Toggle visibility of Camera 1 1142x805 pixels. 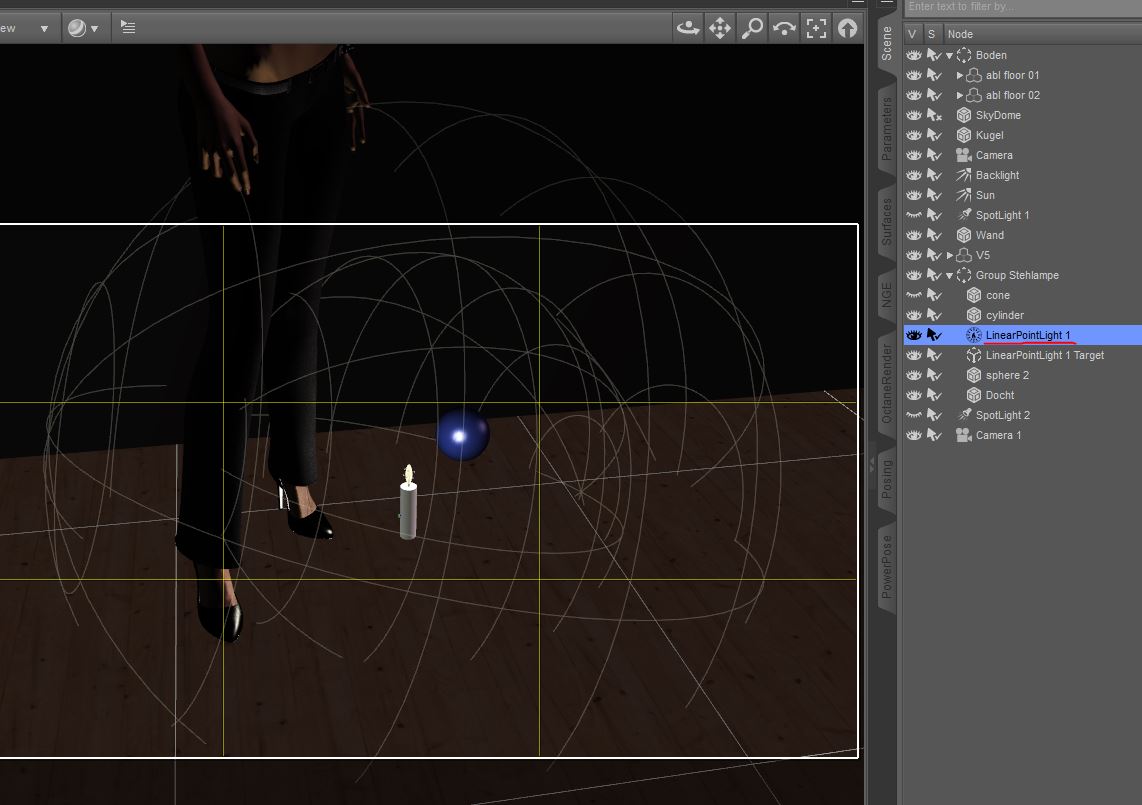click(x=913, y=436)
